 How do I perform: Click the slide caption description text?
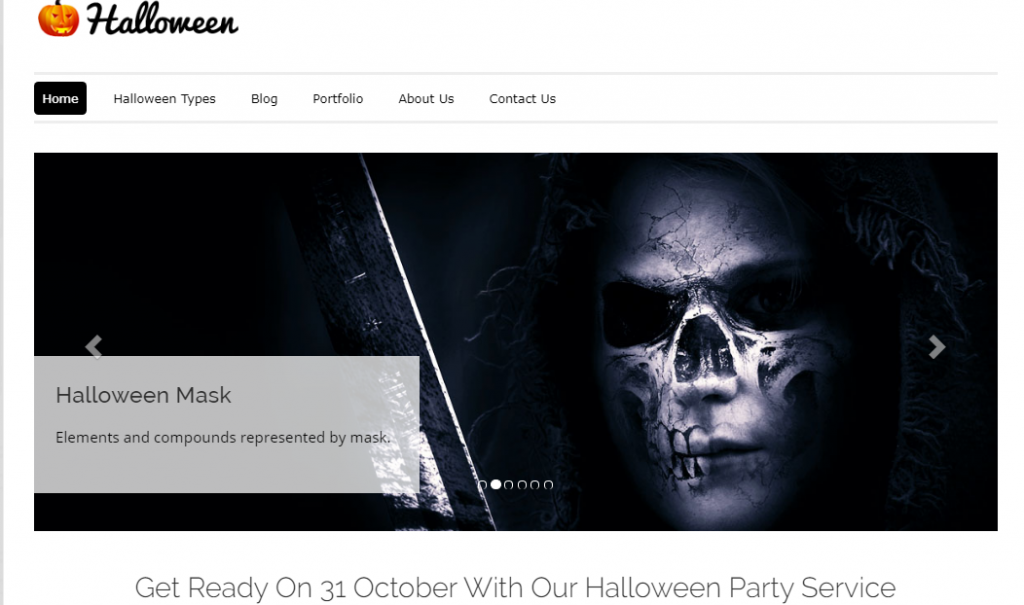click(x=223, y=437)
